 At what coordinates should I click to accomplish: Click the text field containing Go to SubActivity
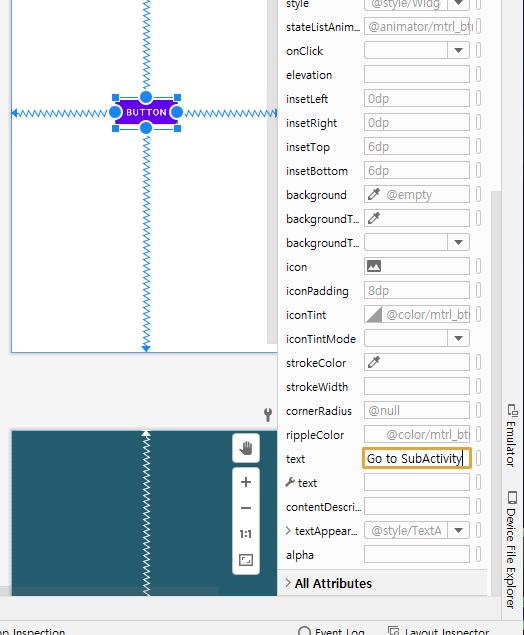[417, 458]
